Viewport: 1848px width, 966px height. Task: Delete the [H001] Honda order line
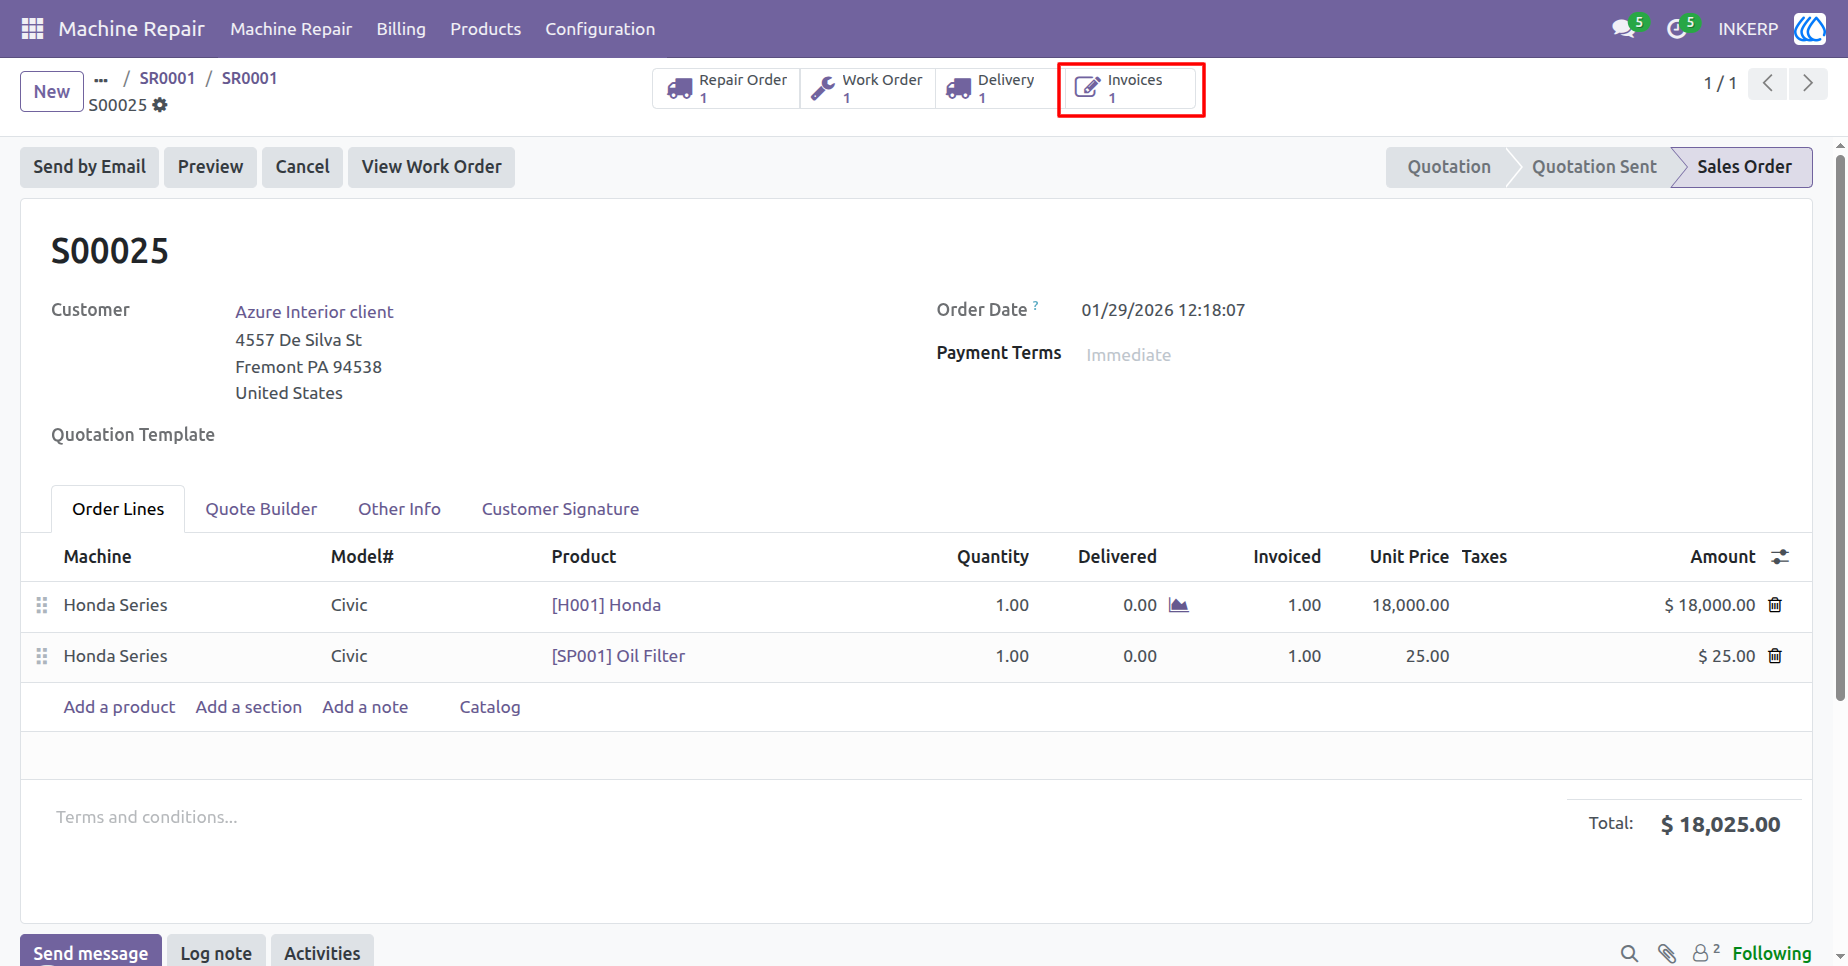[x=1775, y=605]
